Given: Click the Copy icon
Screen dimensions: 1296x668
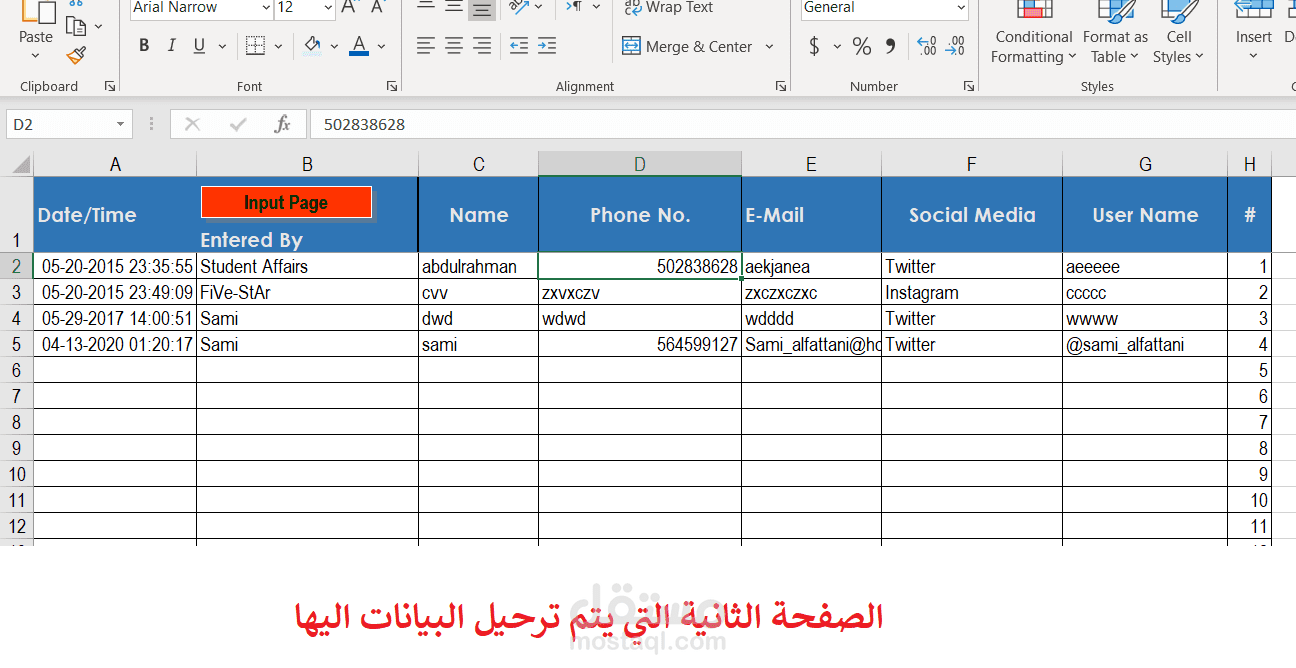Looking at the screenshot, I should (x=76, y=26).
